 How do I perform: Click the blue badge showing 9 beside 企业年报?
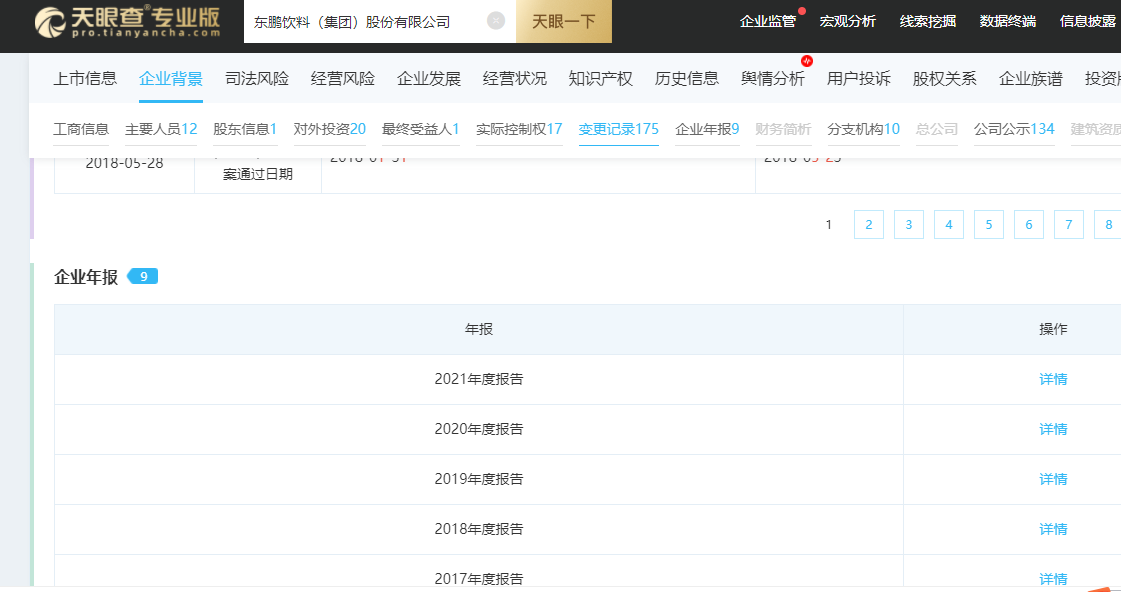pos(143,277)
